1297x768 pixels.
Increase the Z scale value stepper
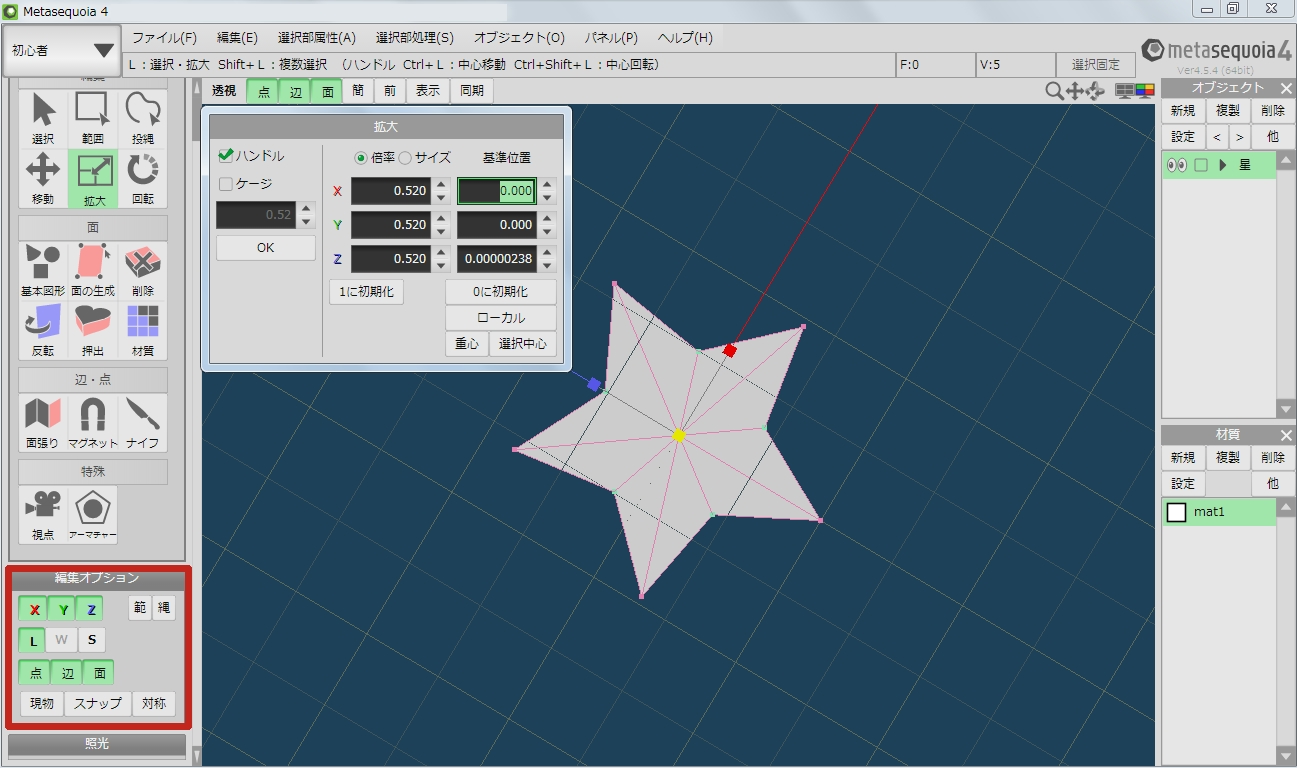click(441, 252)
